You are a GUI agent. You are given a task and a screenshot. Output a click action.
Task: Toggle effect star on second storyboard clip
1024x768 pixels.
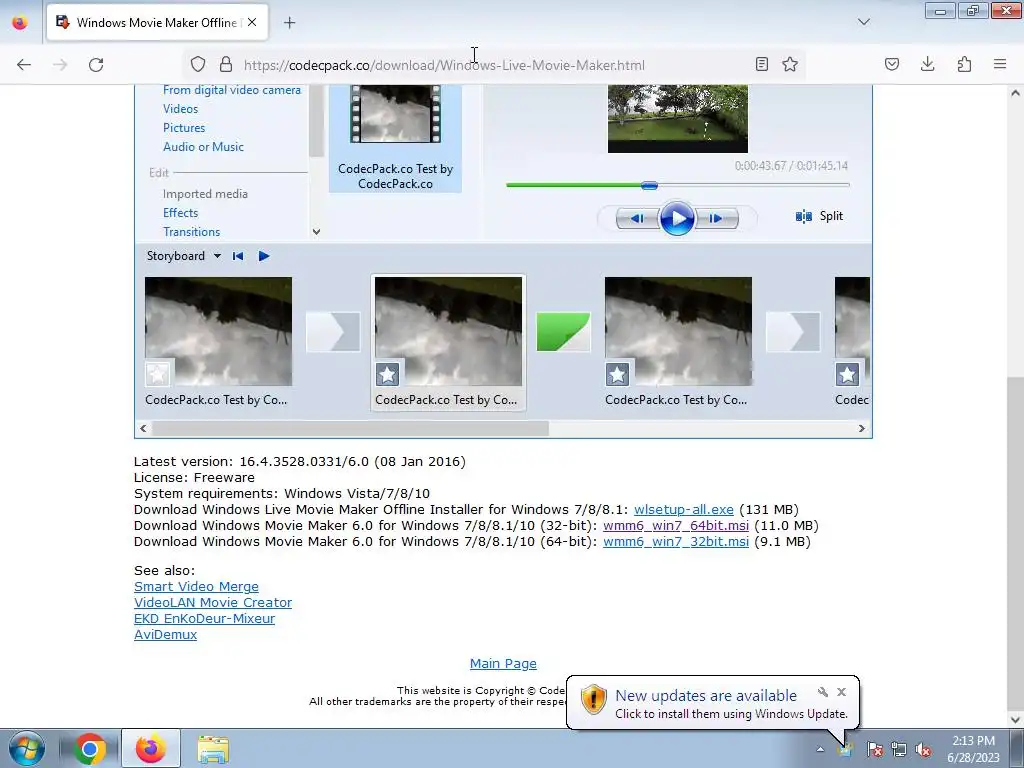388,374
